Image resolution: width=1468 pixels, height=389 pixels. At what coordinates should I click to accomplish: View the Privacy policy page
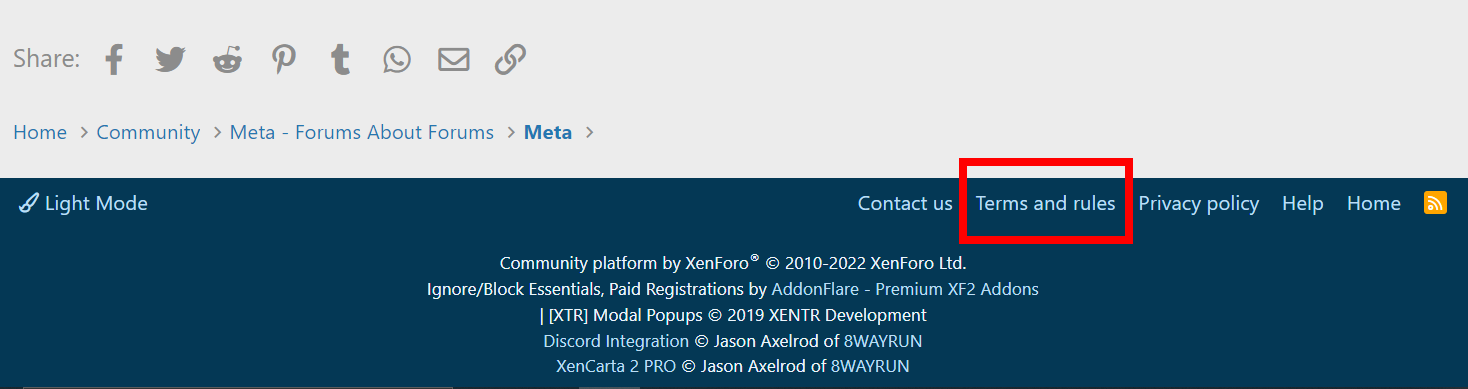(1198, 203)
